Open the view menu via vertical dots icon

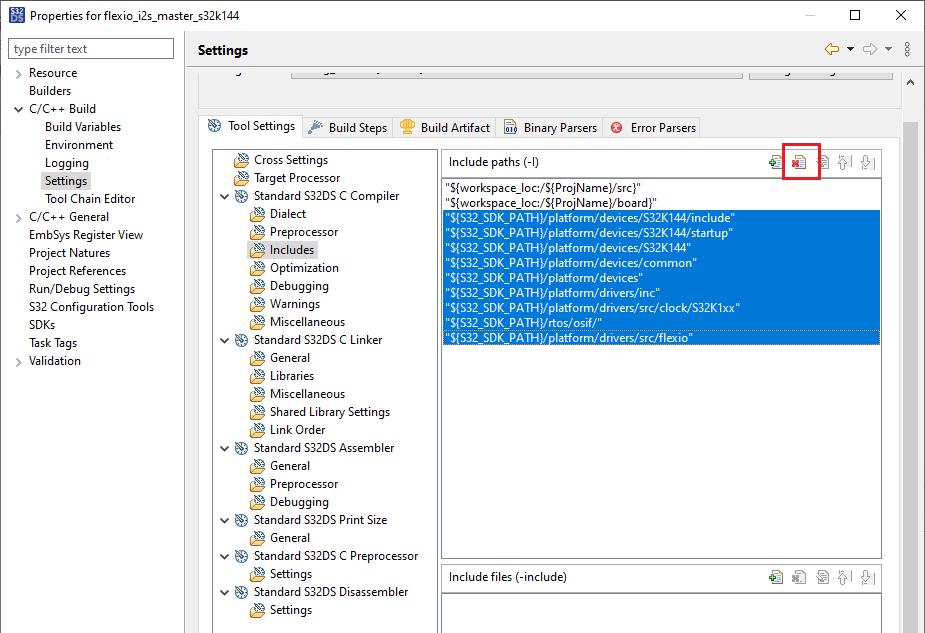click(907, 49)
